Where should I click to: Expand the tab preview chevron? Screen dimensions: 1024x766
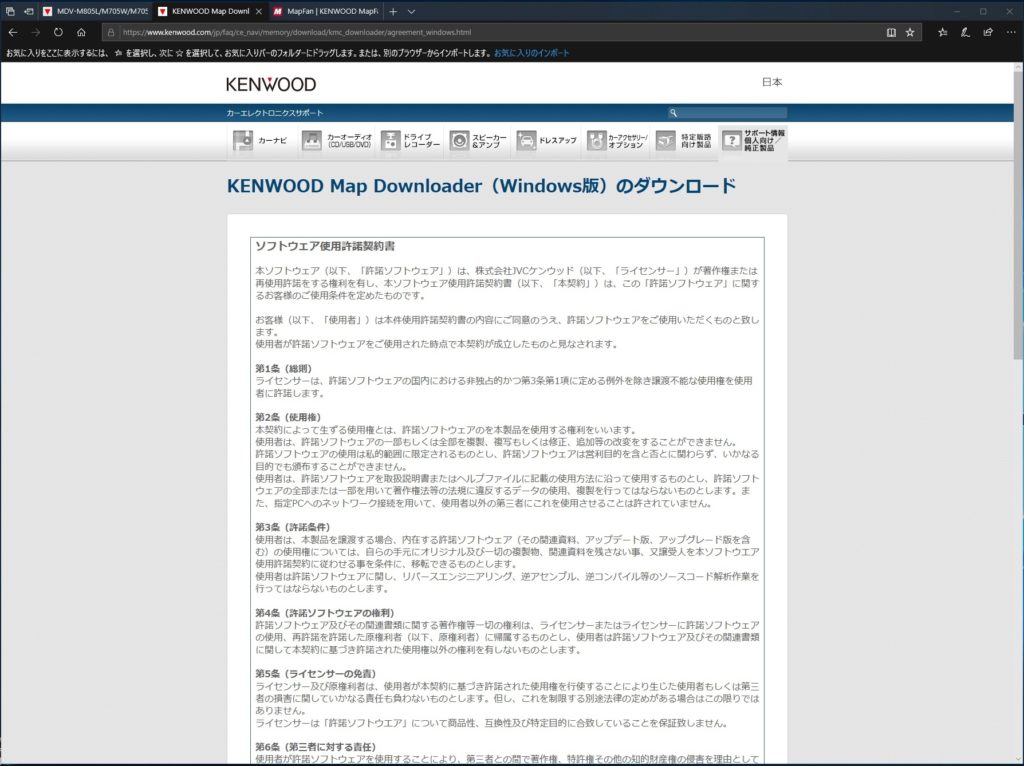[x=411, y=11]
